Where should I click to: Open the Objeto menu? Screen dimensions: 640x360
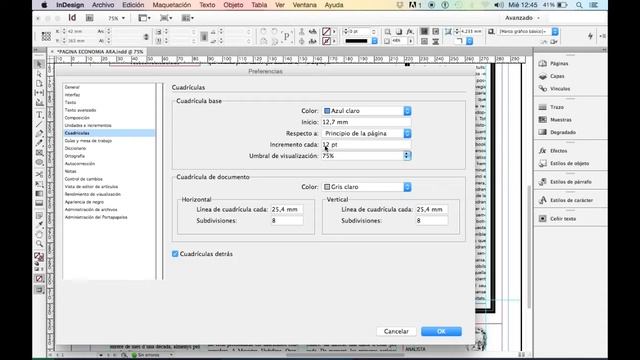point(233,5)
